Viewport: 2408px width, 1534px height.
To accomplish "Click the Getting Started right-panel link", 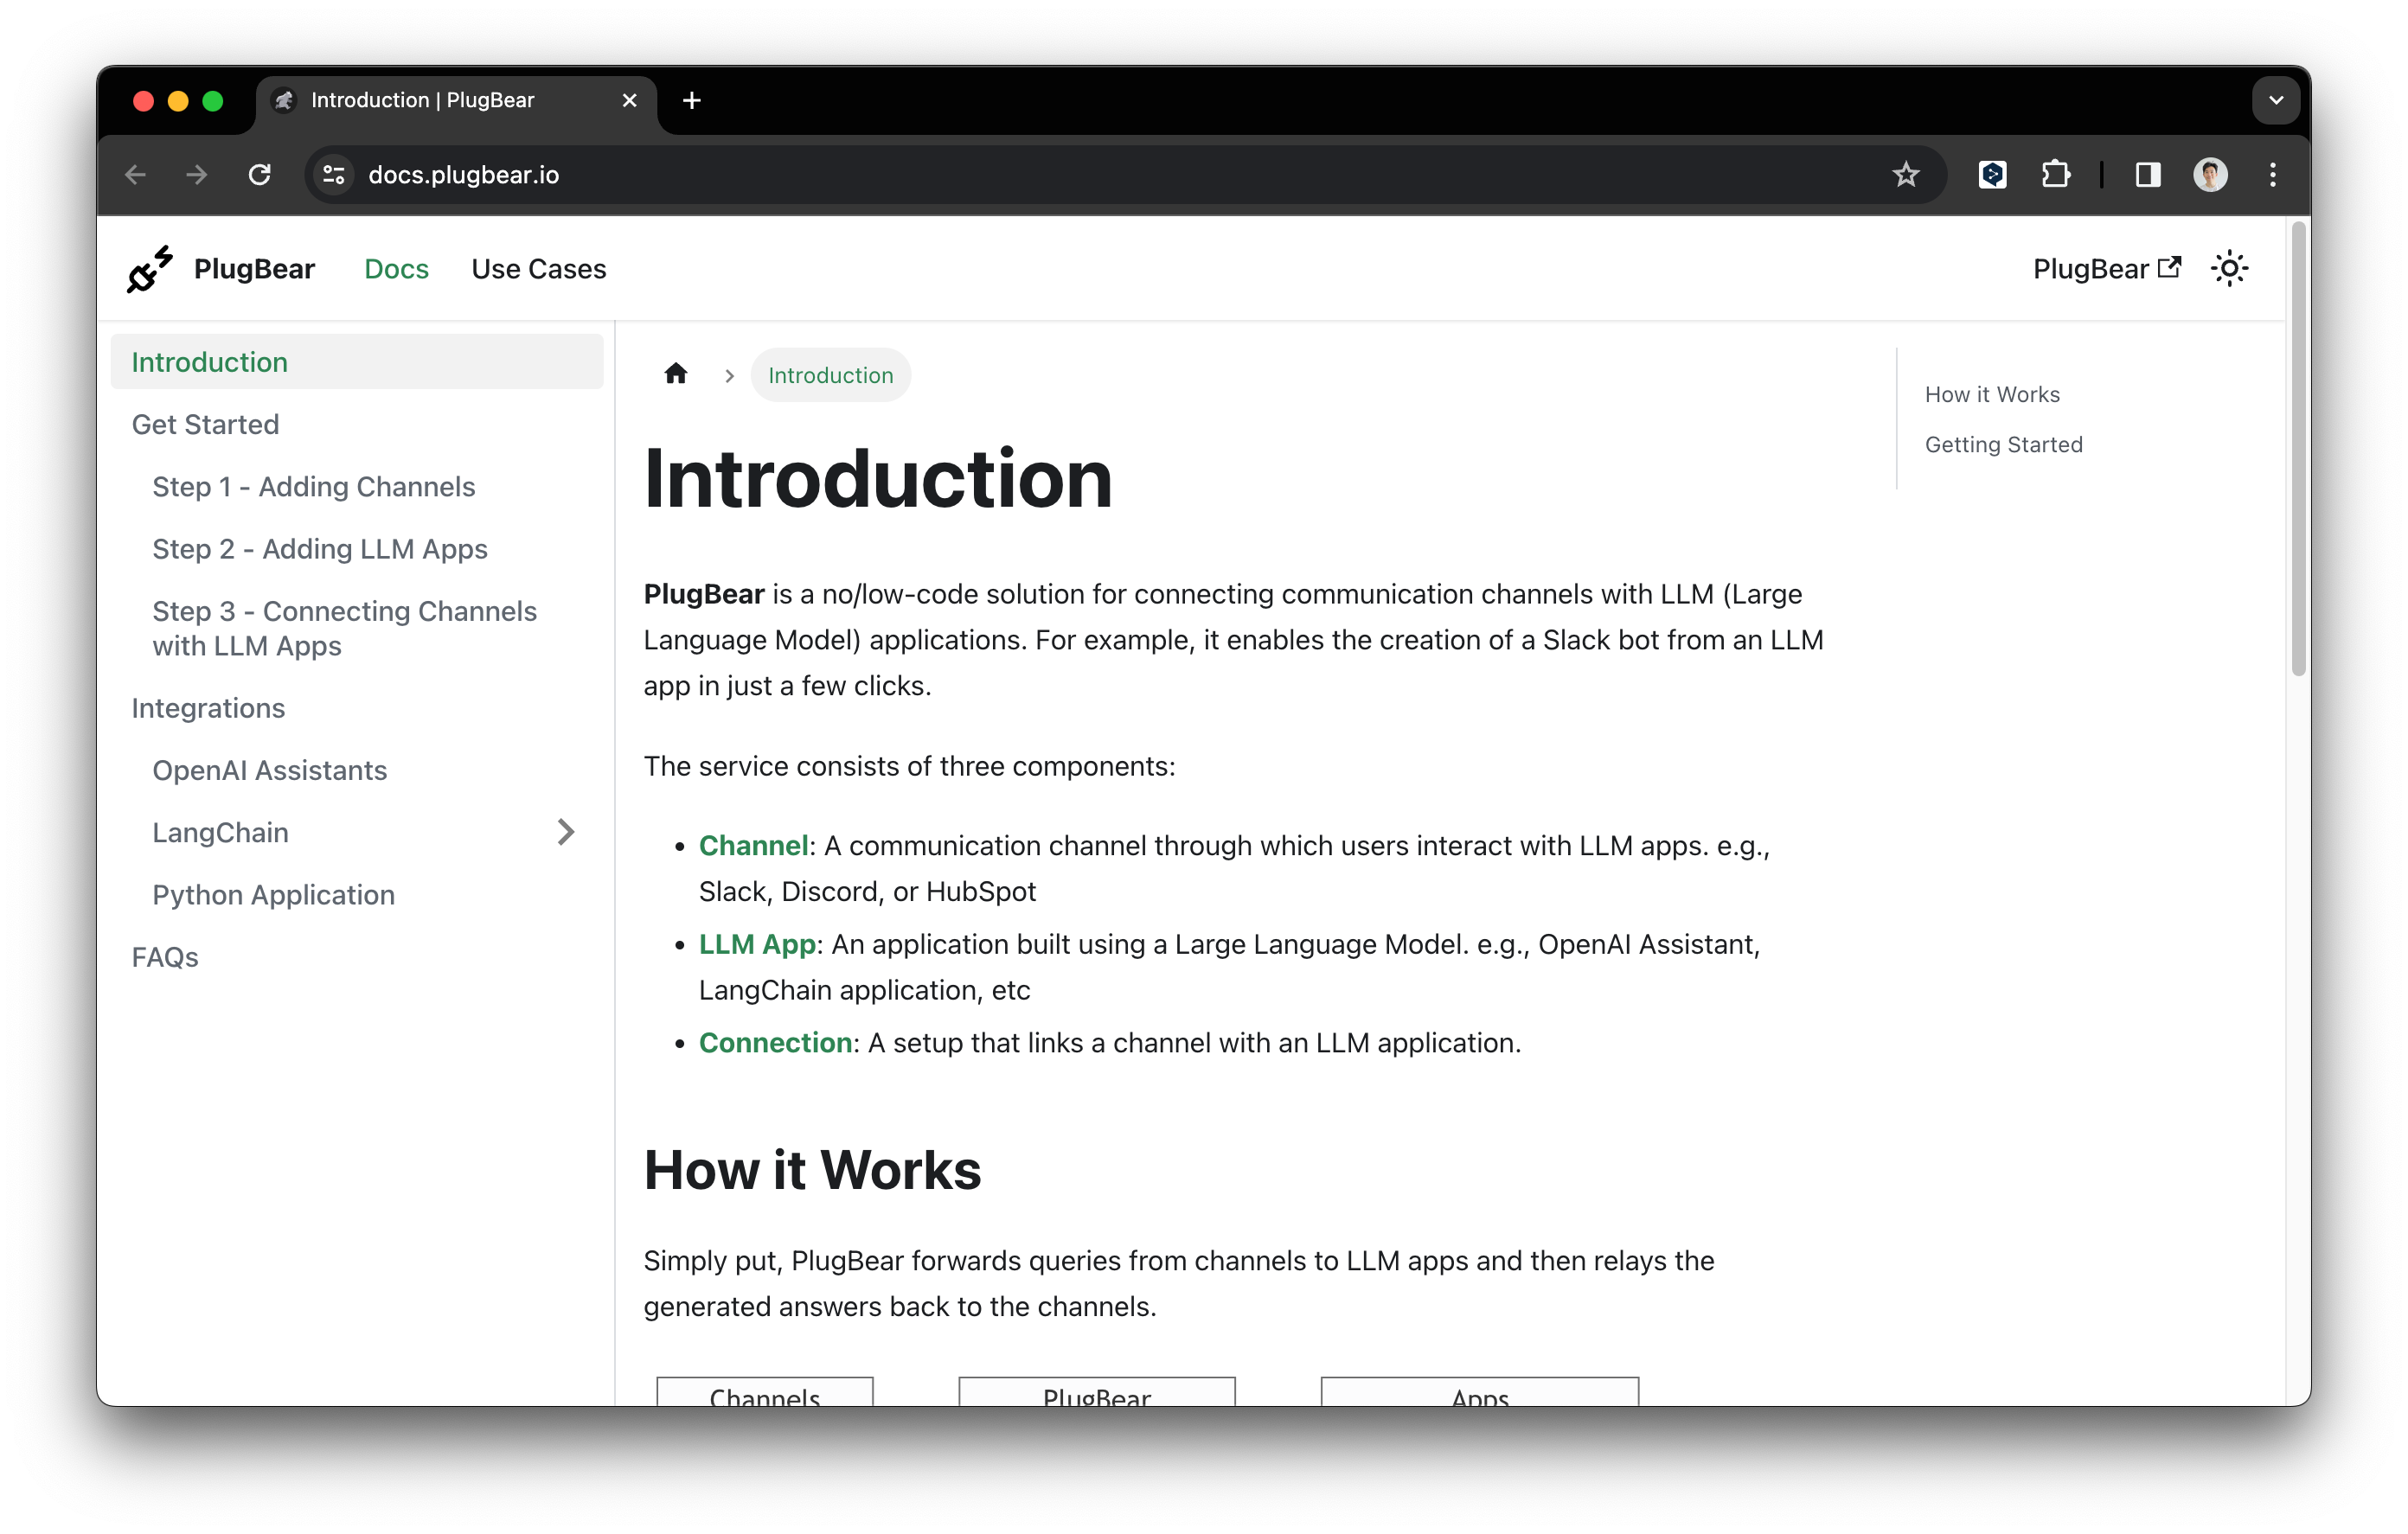I will click(2004, 442).
